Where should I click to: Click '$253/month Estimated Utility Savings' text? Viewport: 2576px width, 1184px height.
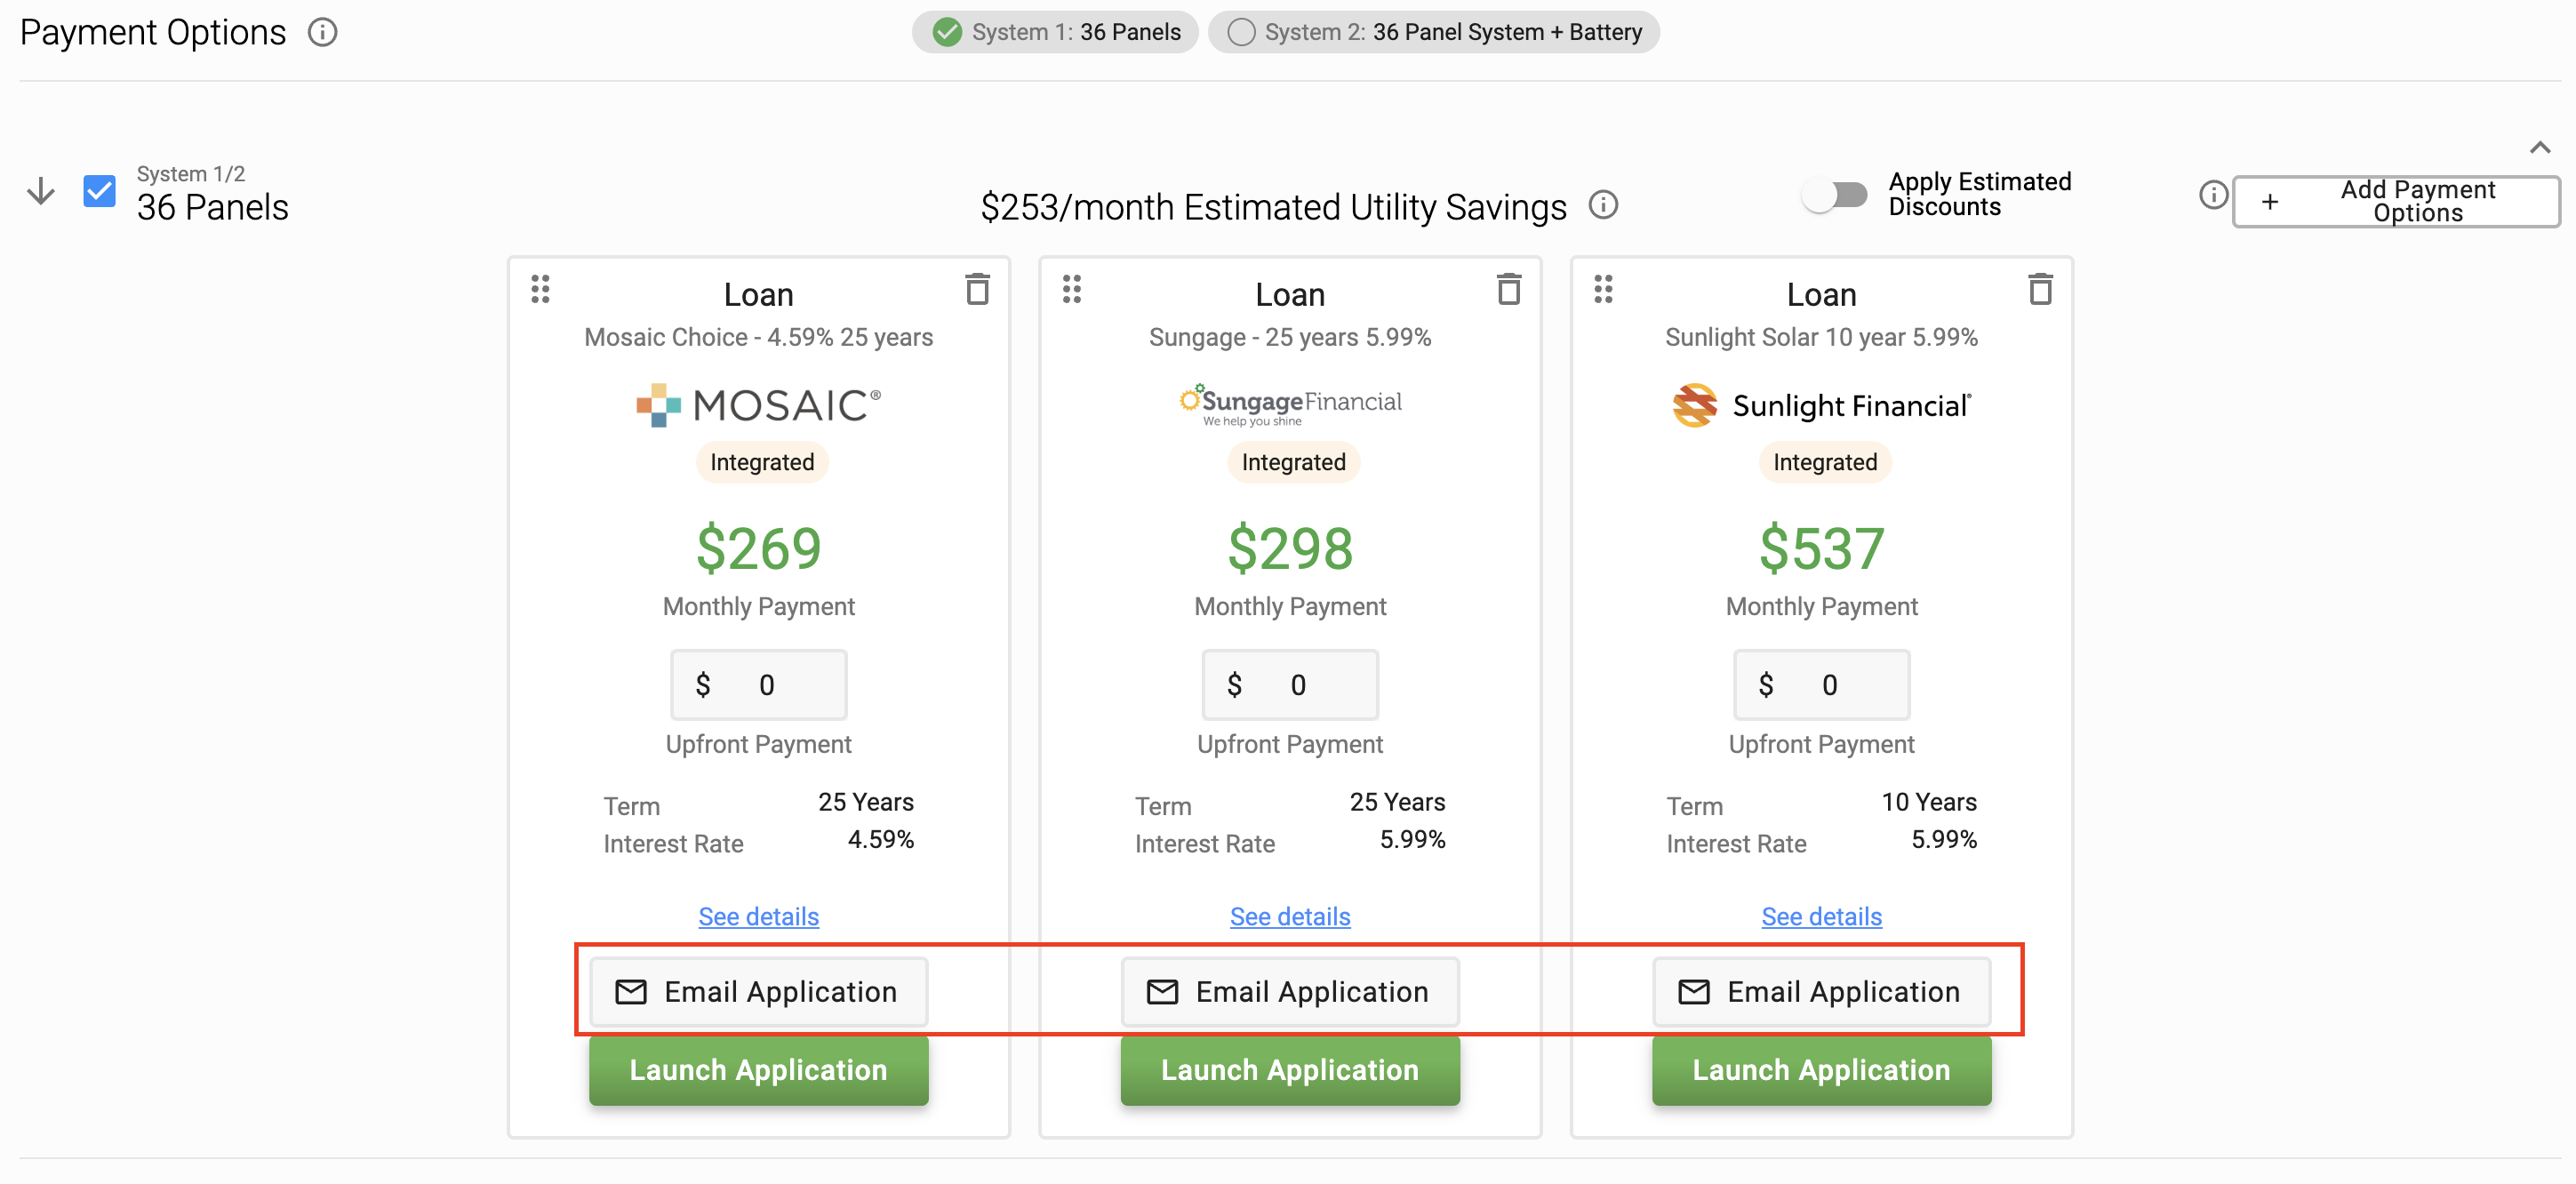[x=1272, y=207]
